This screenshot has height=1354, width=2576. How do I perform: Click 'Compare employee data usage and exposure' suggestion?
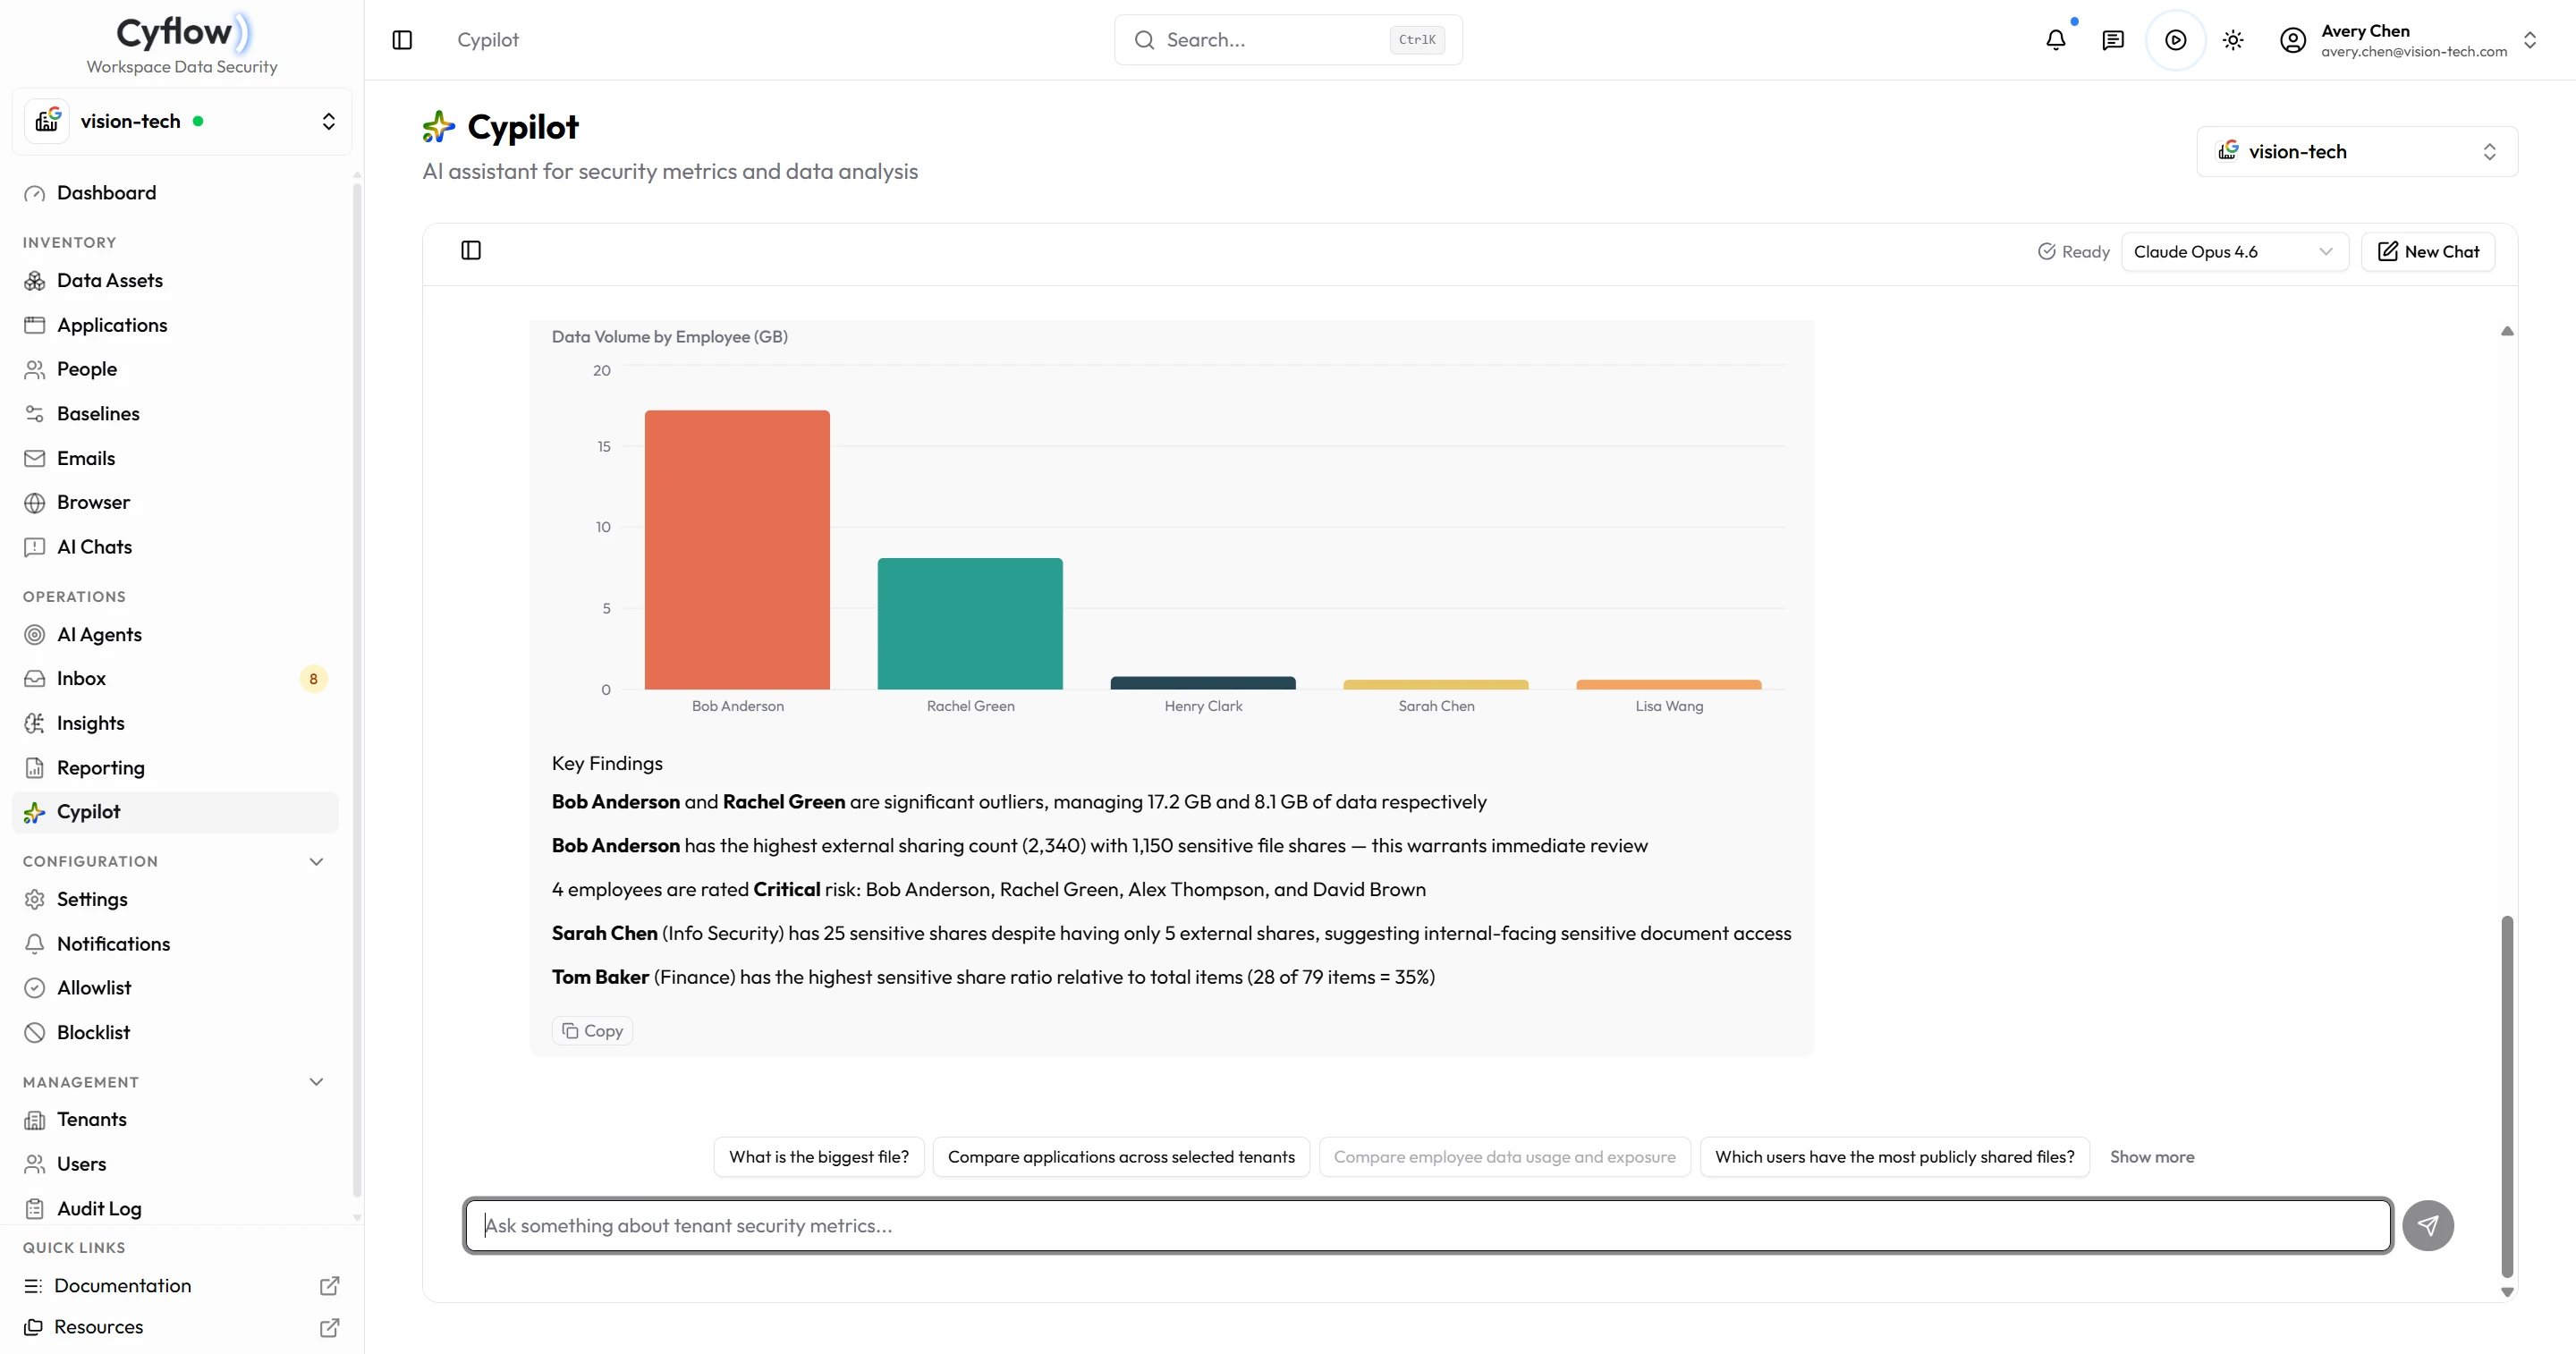(1505, 1156)
